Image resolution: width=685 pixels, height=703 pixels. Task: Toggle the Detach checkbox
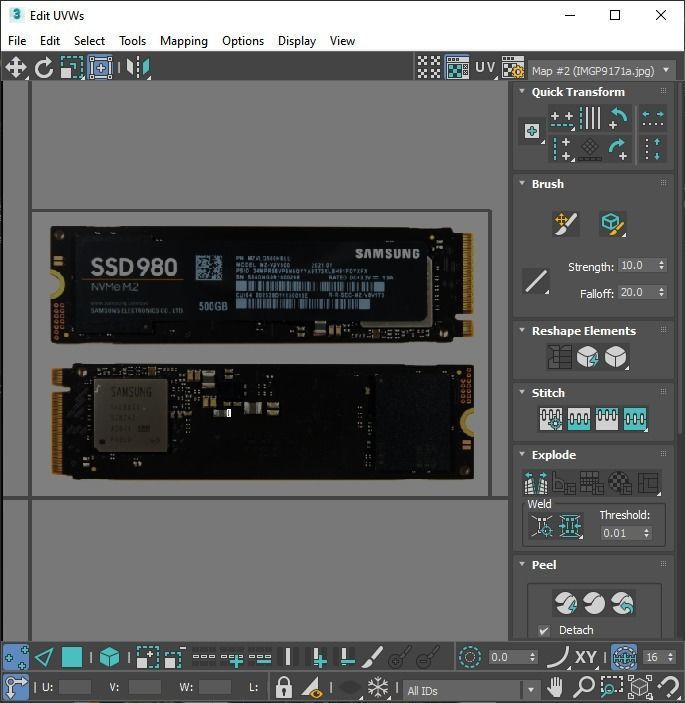click(x=544, y=630)
